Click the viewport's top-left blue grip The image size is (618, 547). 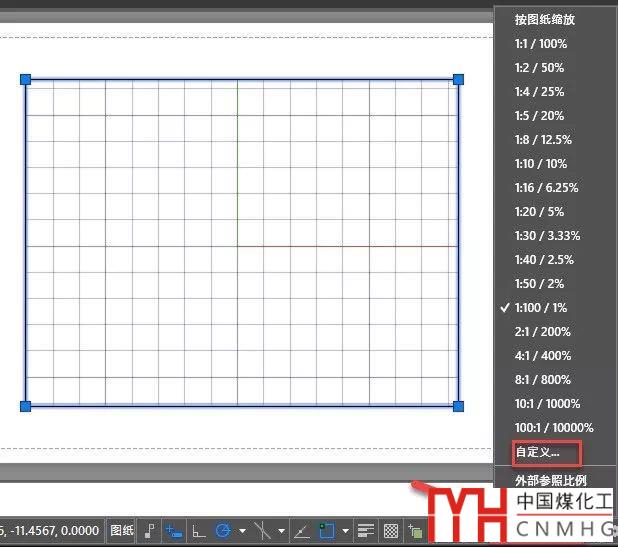click(x=26, y=79)
